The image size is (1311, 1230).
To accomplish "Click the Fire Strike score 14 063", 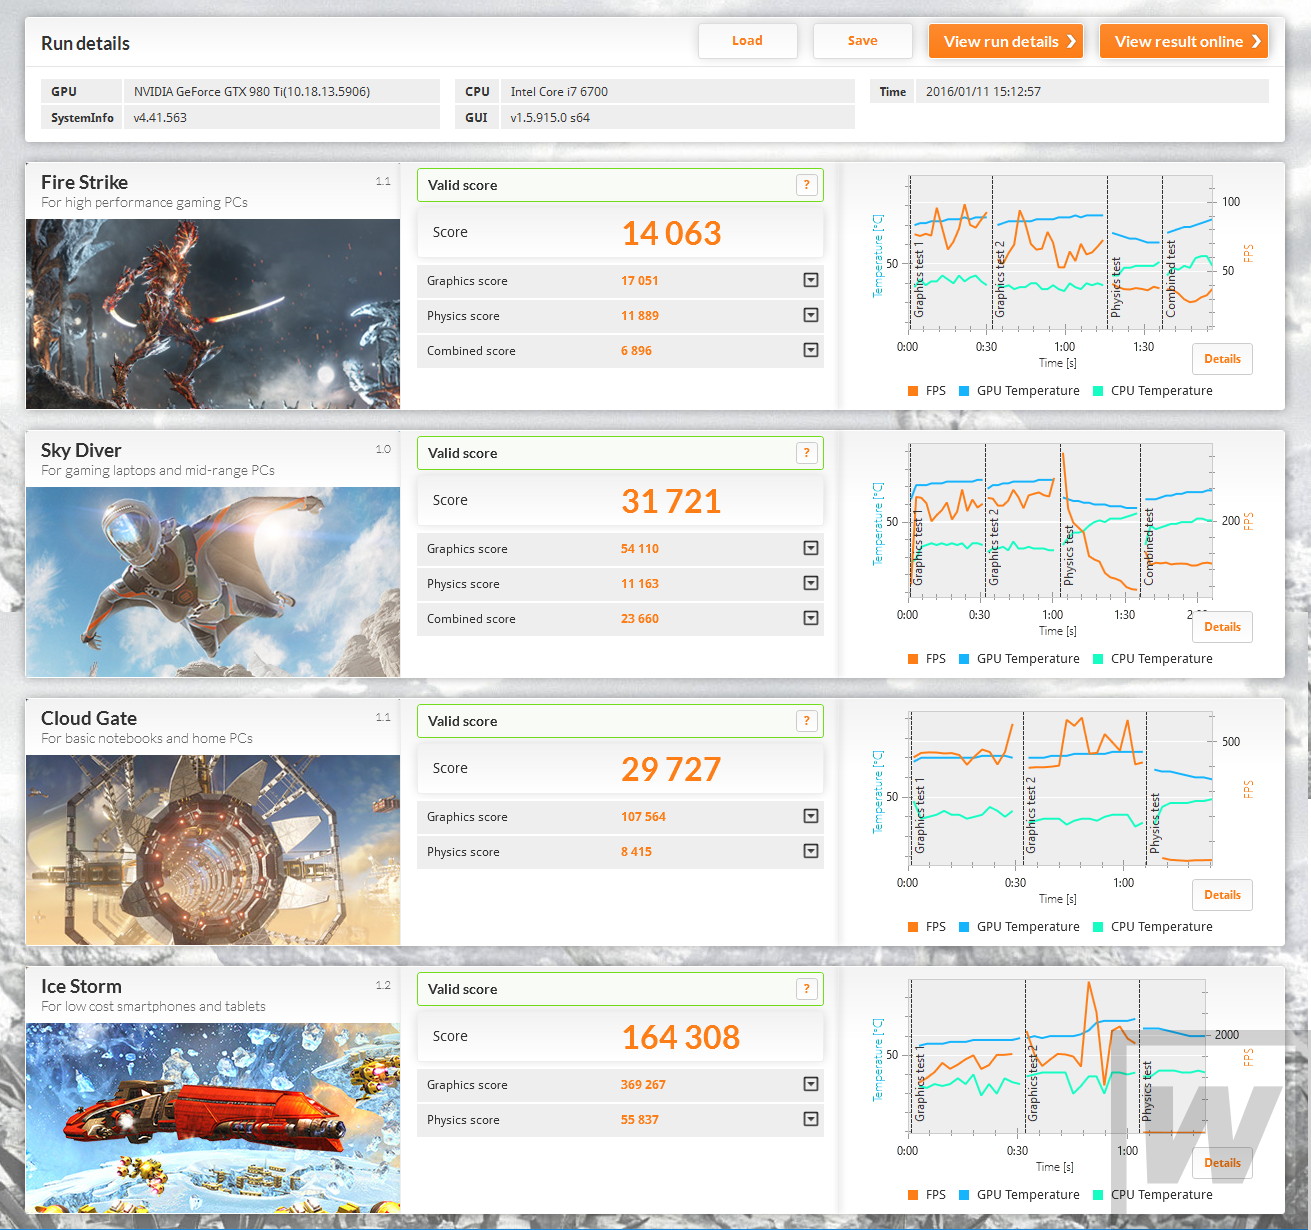I will point(671,233).
